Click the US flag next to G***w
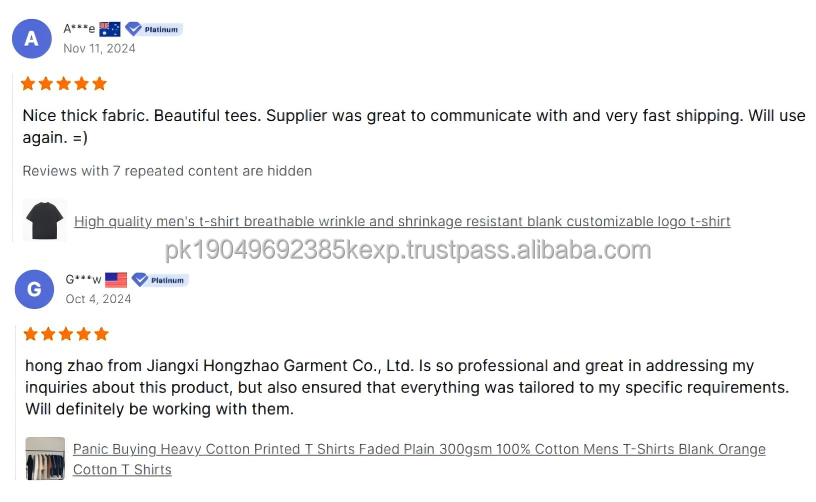816x502 pixels. pyautogui.click(x=116, y=279)
